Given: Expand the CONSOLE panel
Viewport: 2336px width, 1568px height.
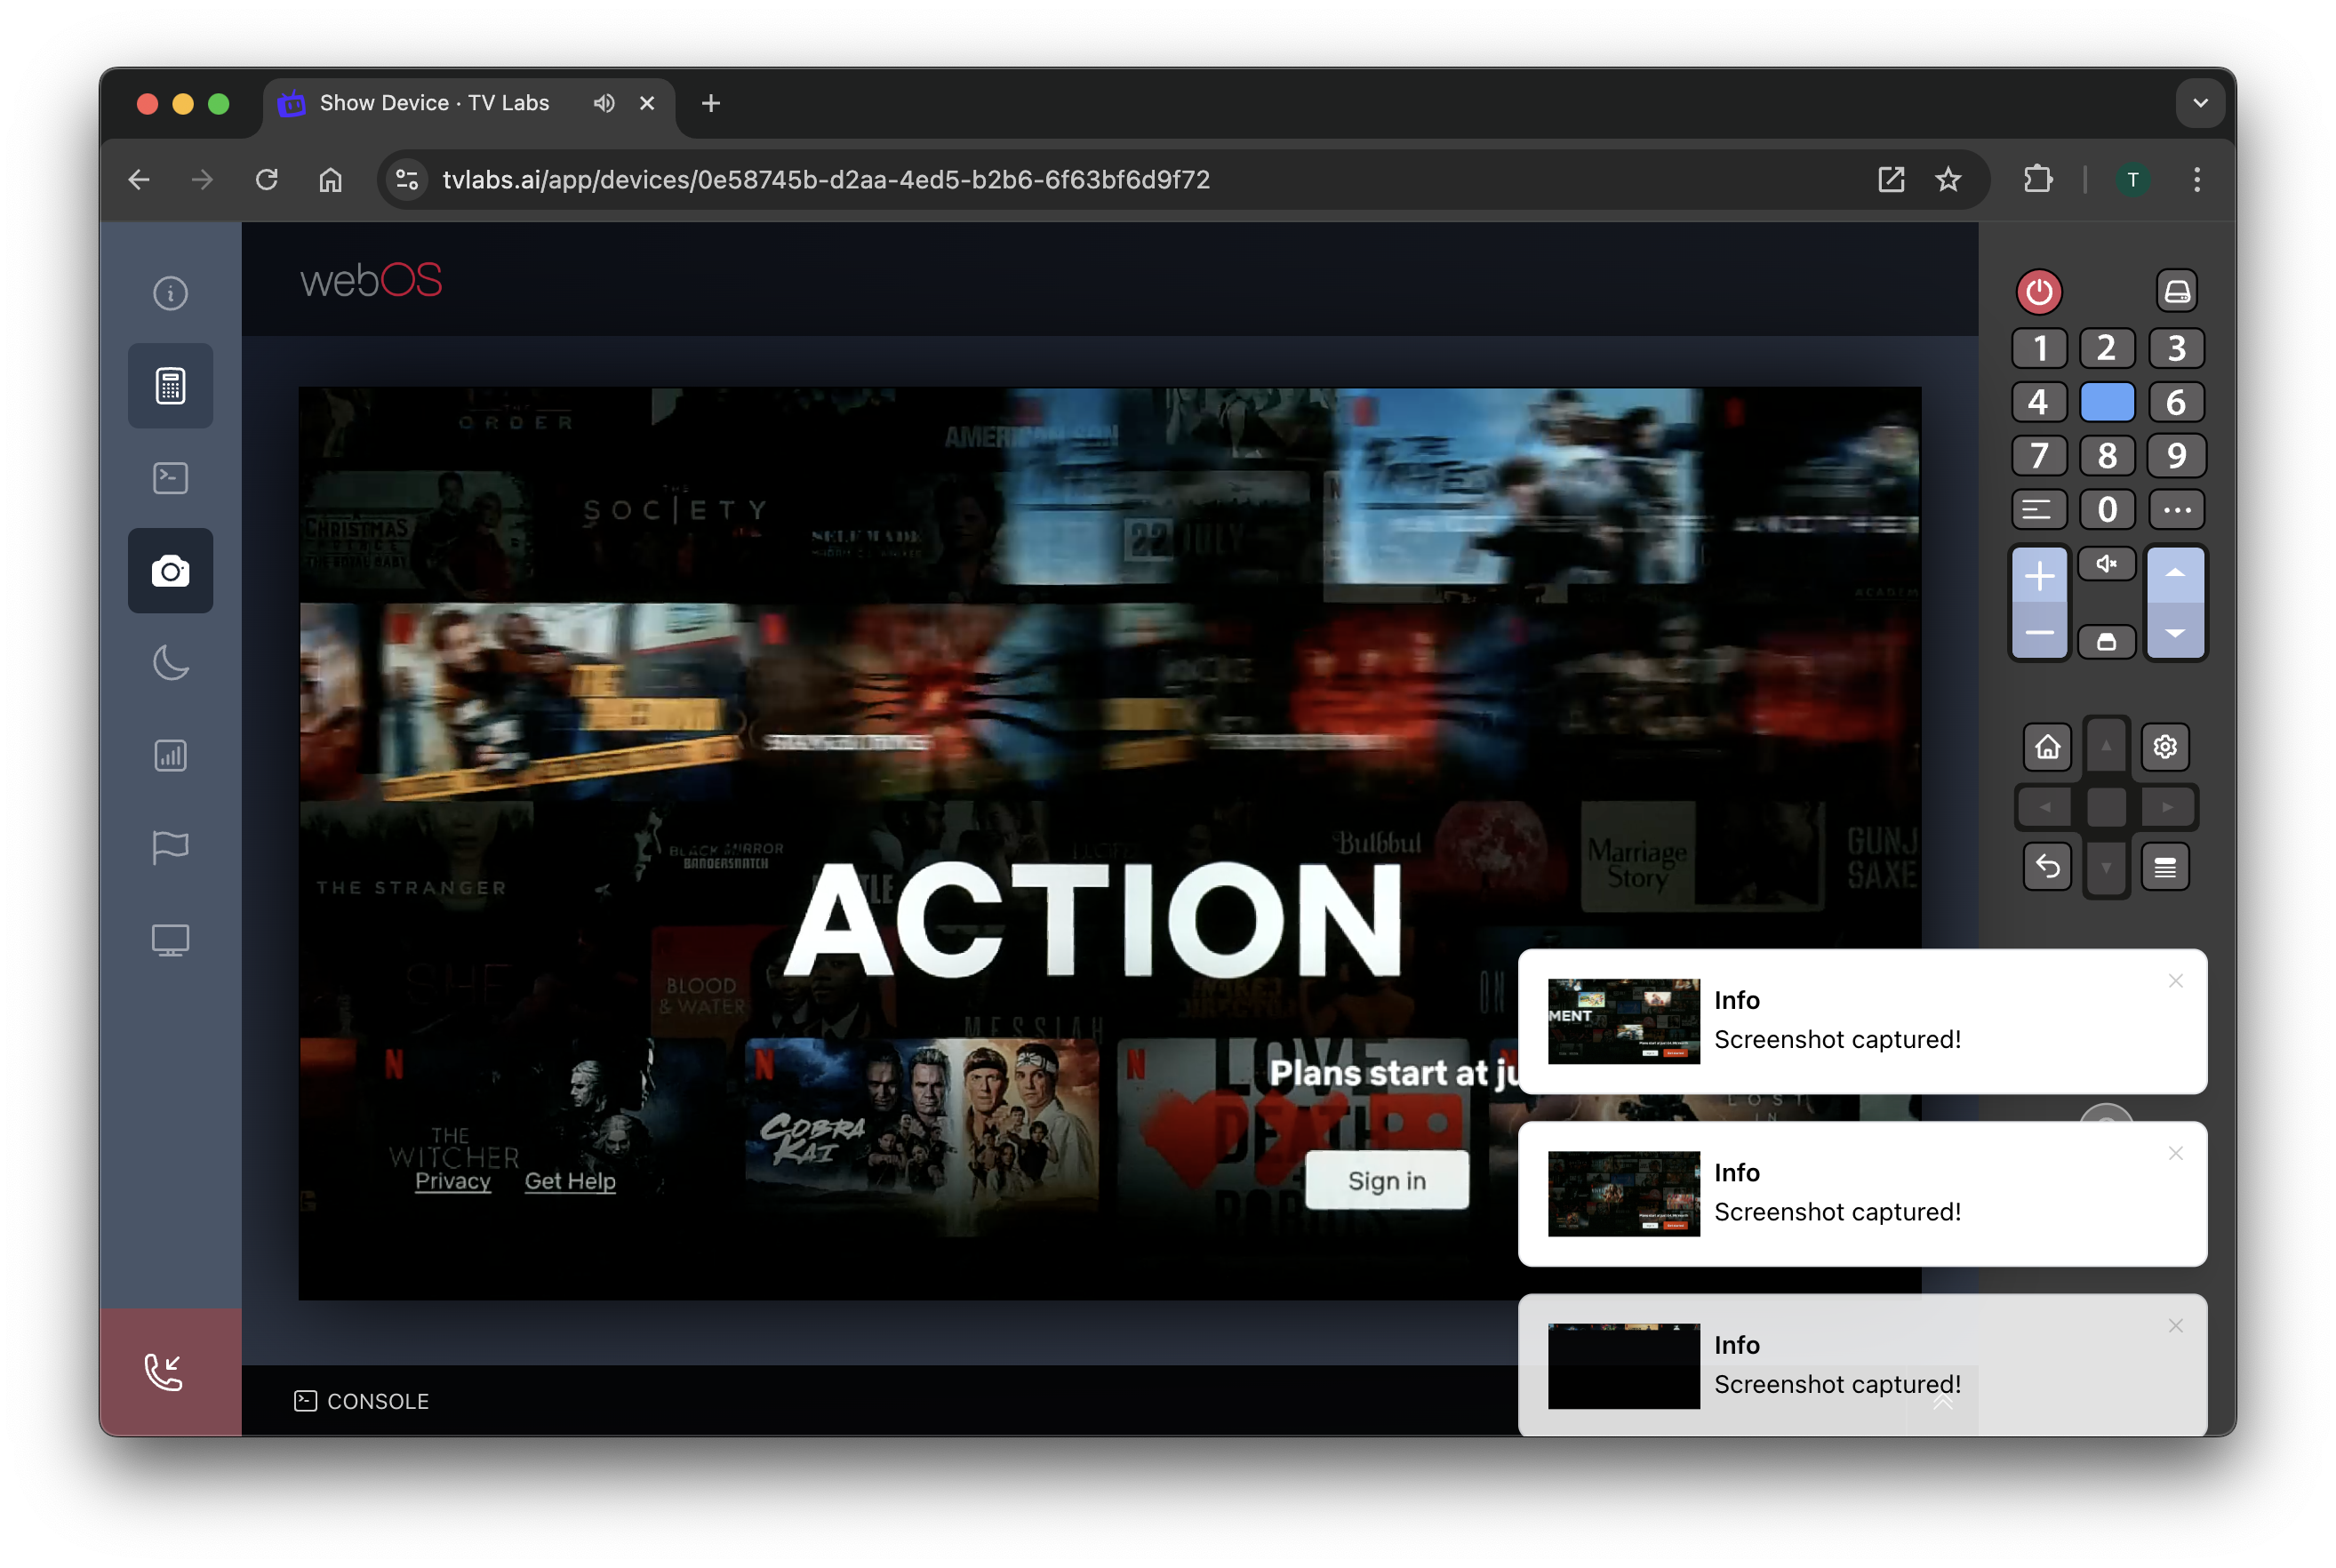Looking at the screenshot, I should click(x=362, y=1402).
